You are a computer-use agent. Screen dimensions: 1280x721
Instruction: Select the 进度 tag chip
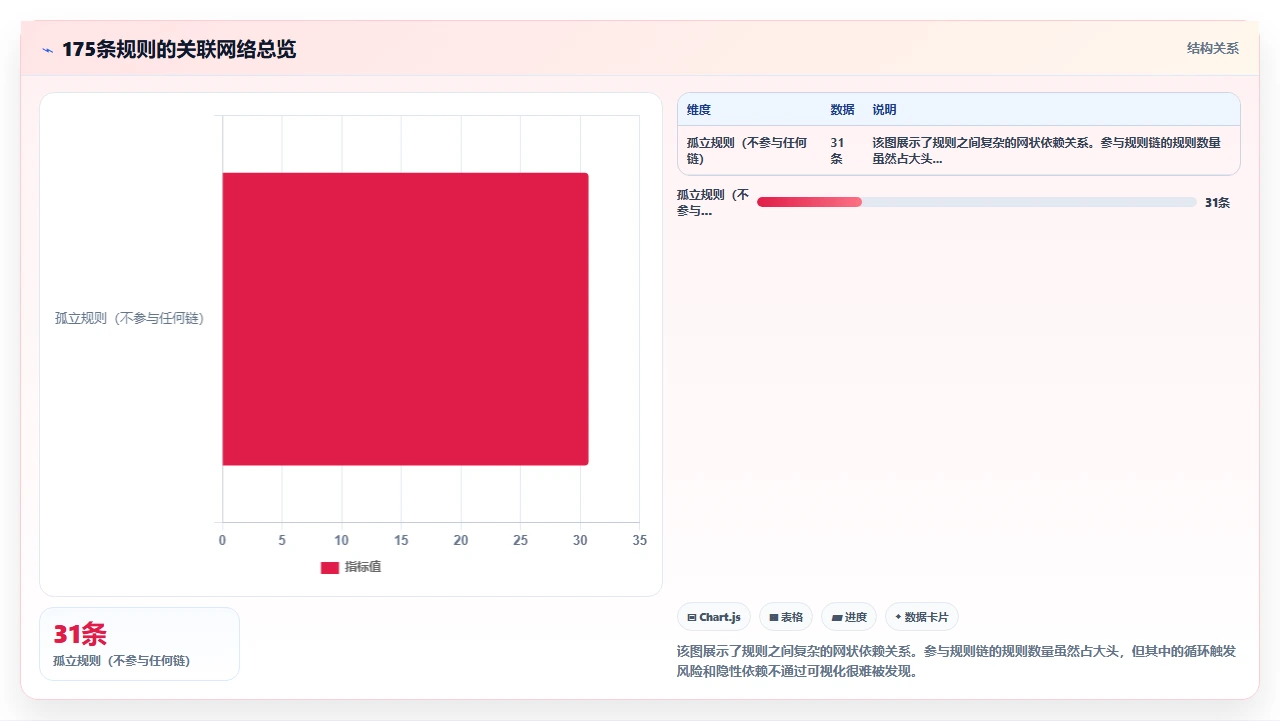(x=849, y=617)
